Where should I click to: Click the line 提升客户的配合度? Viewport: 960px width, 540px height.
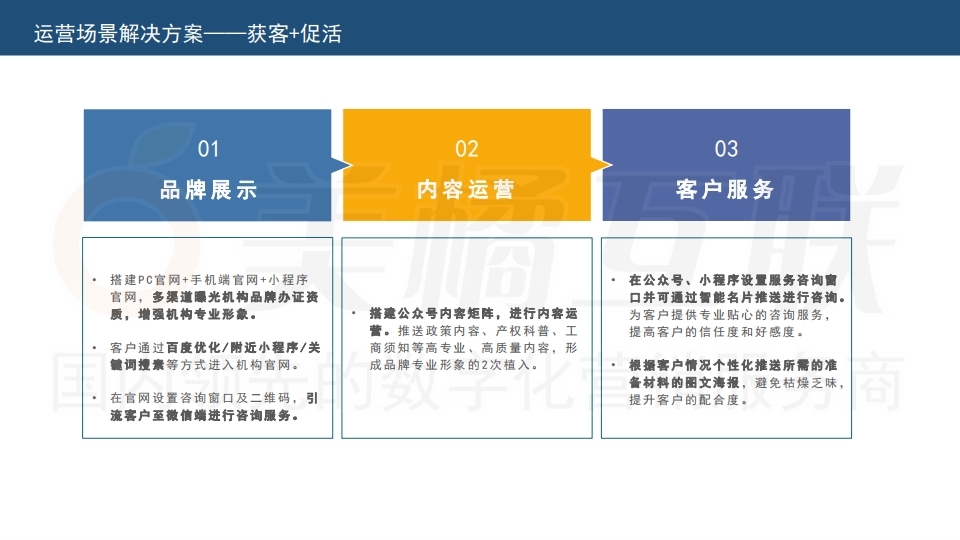689,400
